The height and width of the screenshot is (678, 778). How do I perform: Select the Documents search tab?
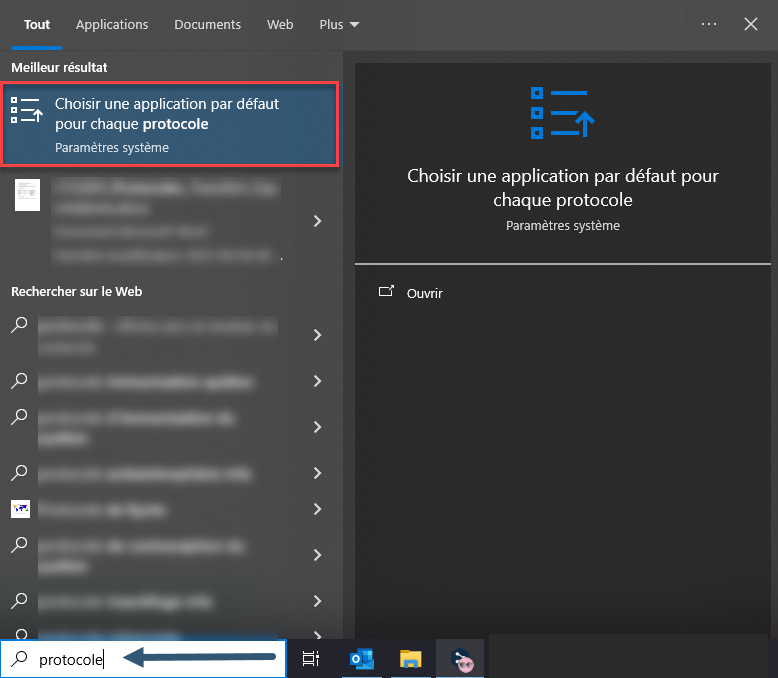coord(207,24)
